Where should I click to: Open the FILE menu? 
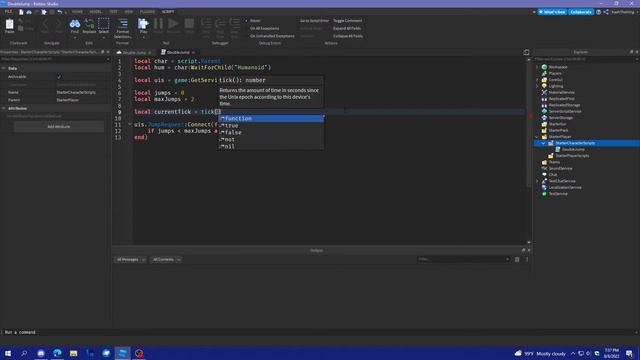[x=9, y=12]
